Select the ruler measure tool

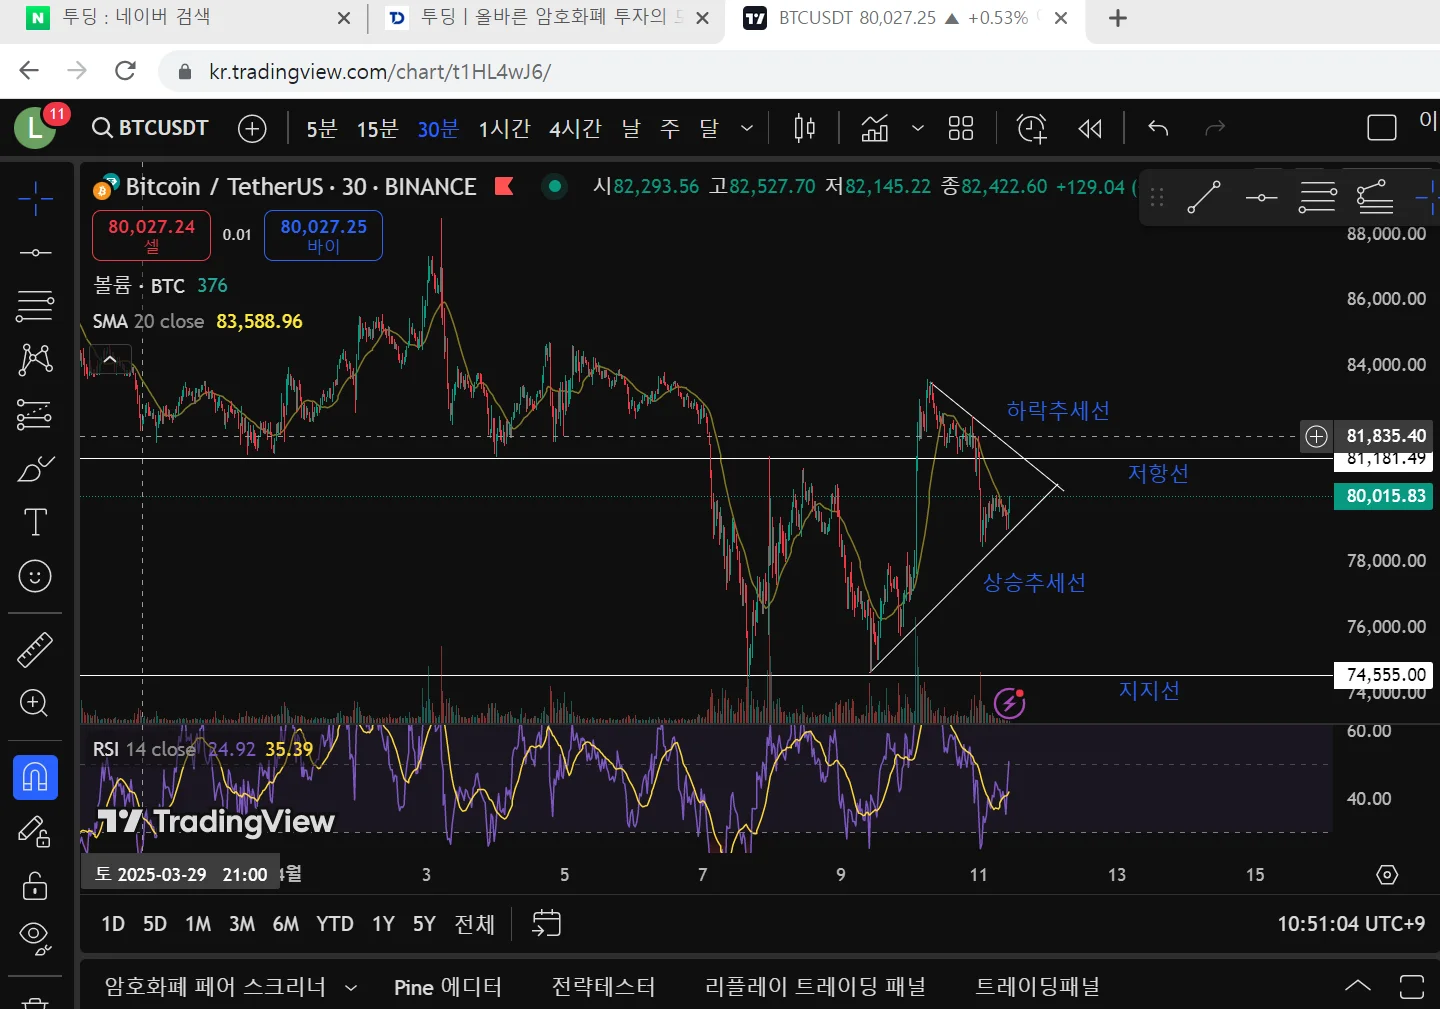pos(35,650)
